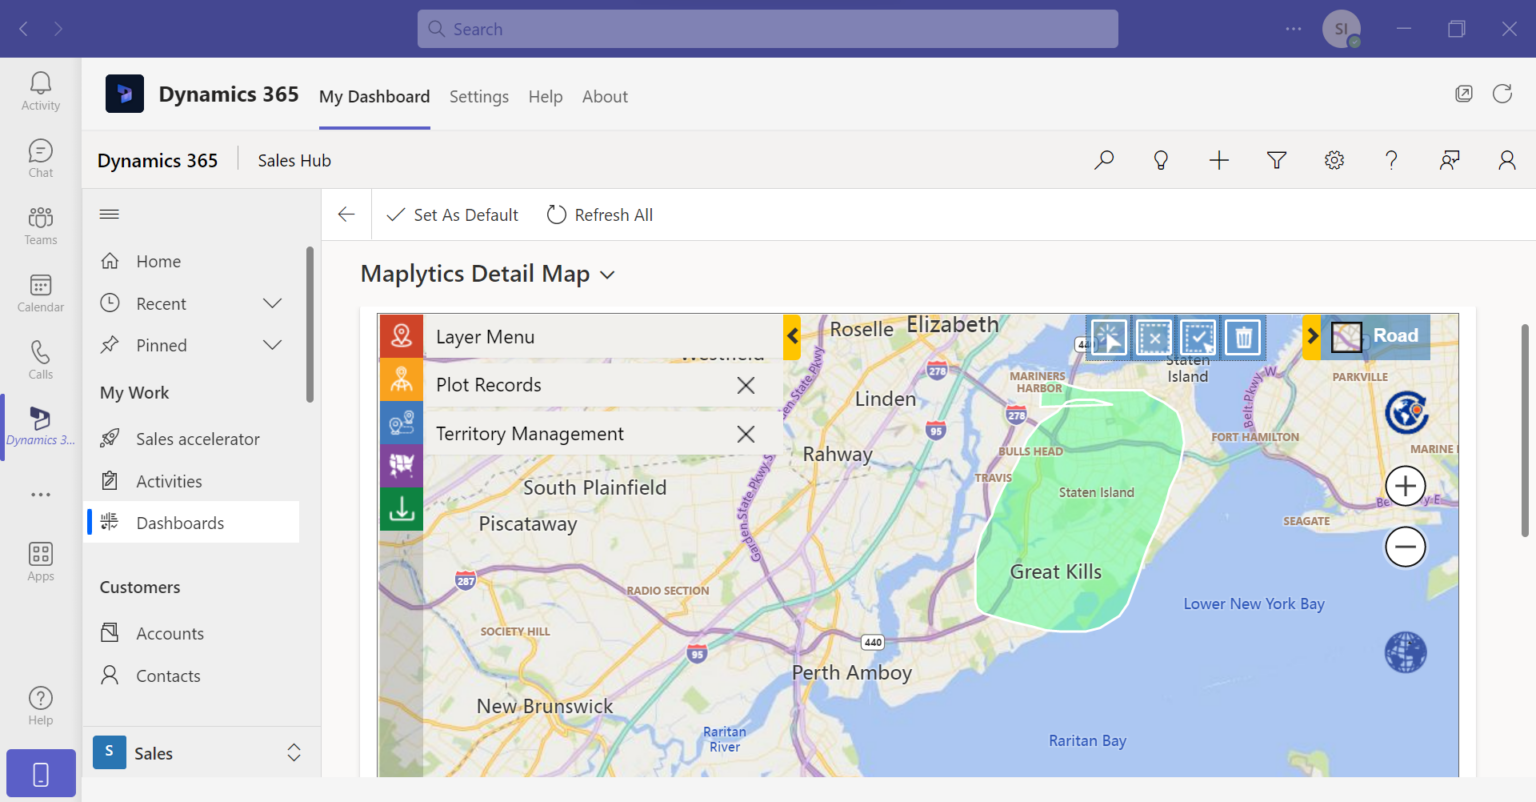
Task: Click the deselect tool with X icon
Action: 1153,337
